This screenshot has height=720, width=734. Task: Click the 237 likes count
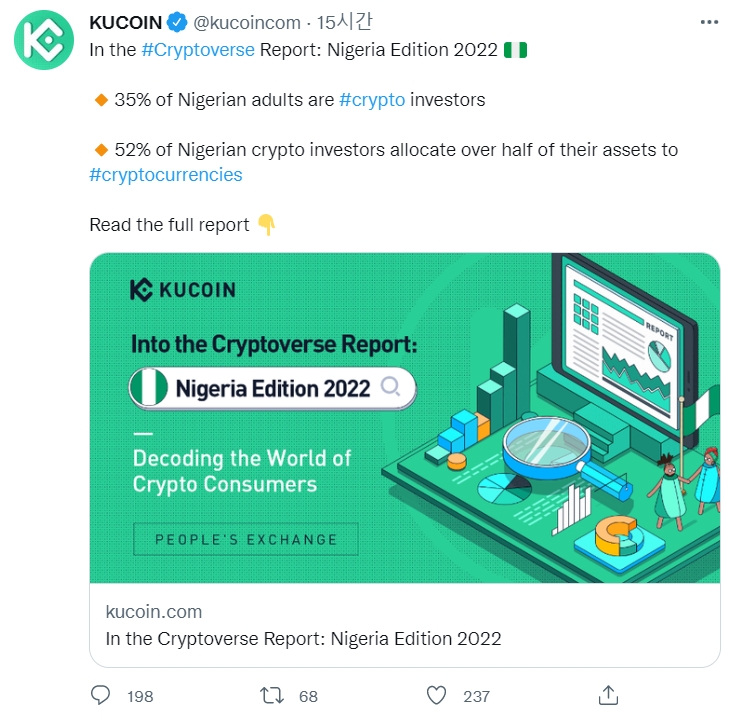tap(478, 696)
